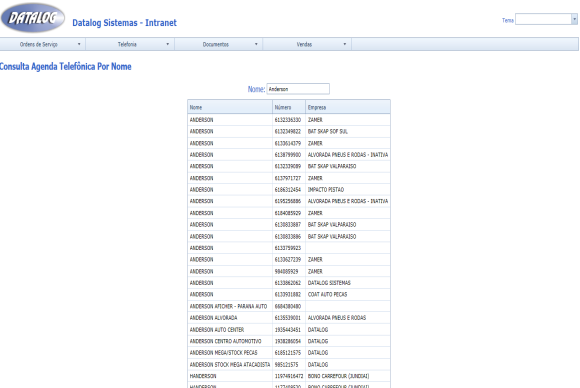Select the number 6132336330 cell

289,120
